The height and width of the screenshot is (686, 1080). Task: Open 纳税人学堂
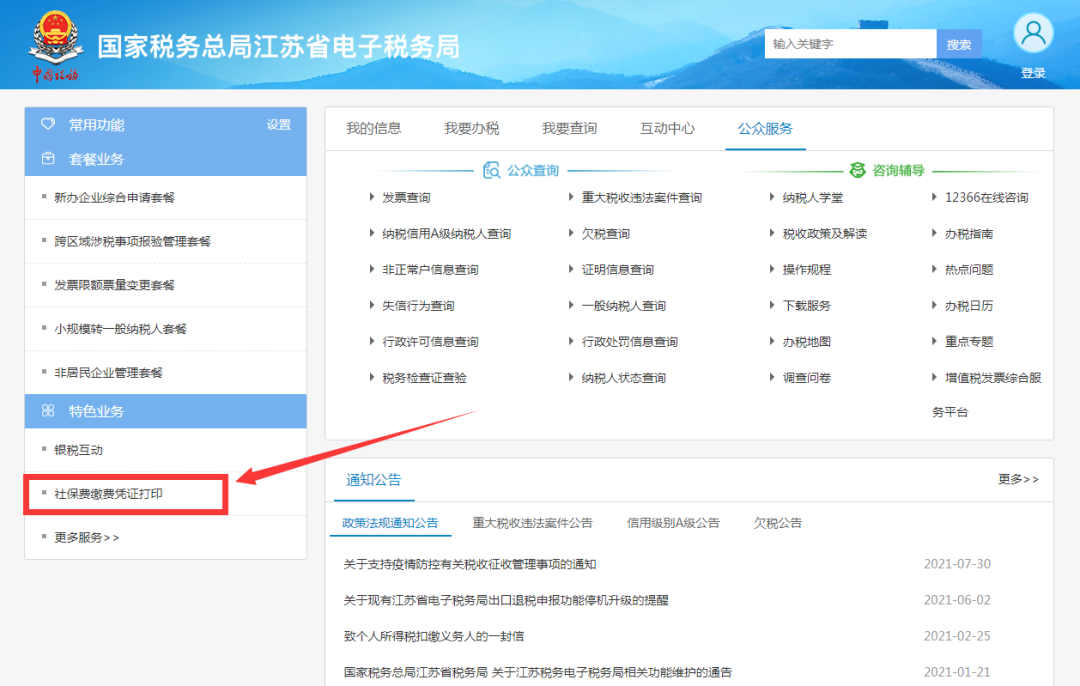(813, 198)
